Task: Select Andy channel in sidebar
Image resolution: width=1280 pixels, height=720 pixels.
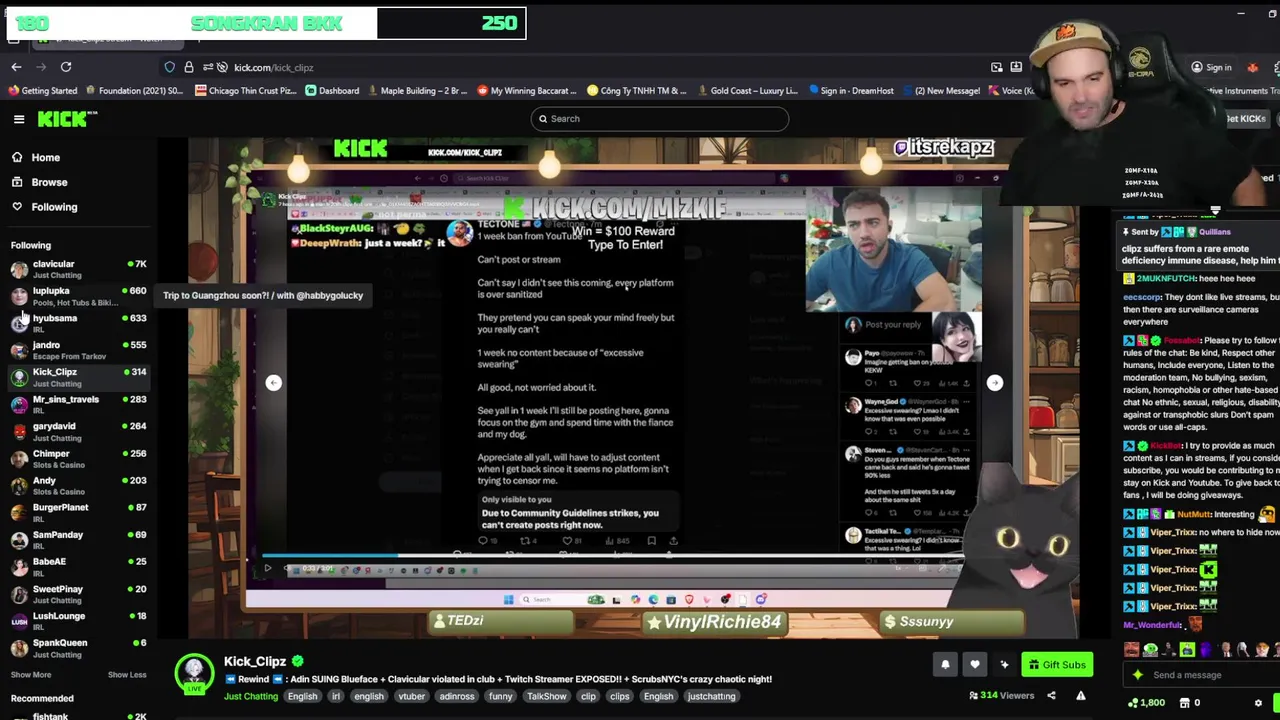Action: tap(78, 485)
